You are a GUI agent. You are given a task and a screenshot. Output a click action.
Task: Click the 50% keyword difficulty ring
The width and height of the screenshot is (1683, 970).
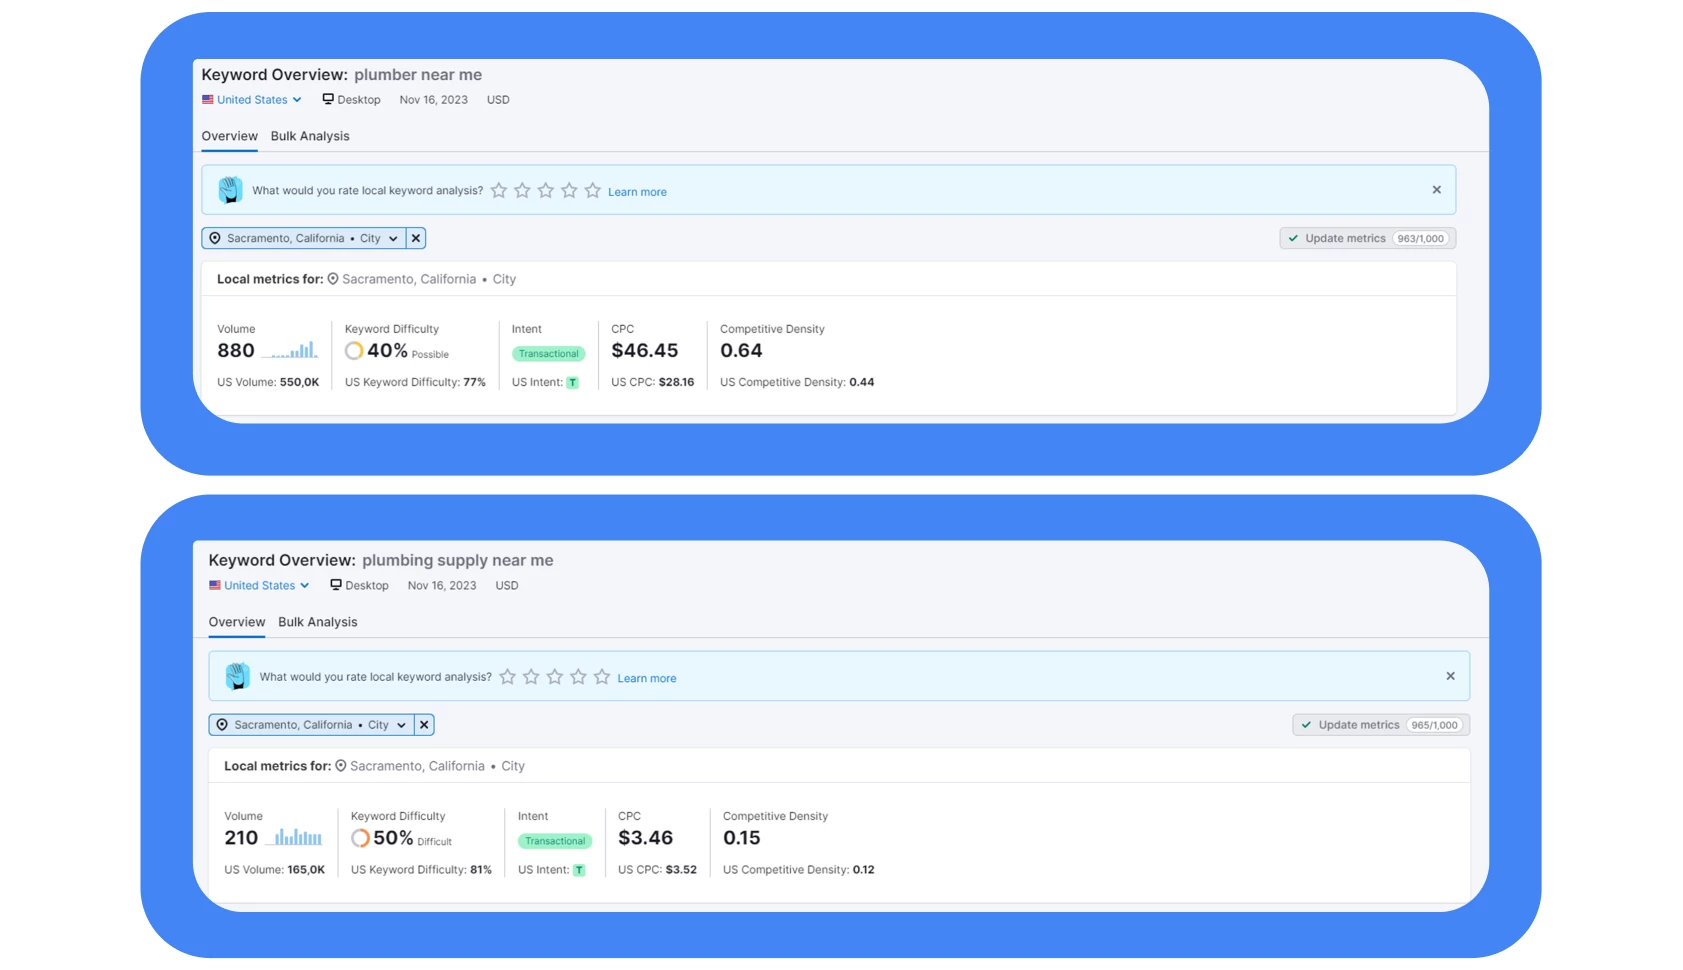coord(360,838)
